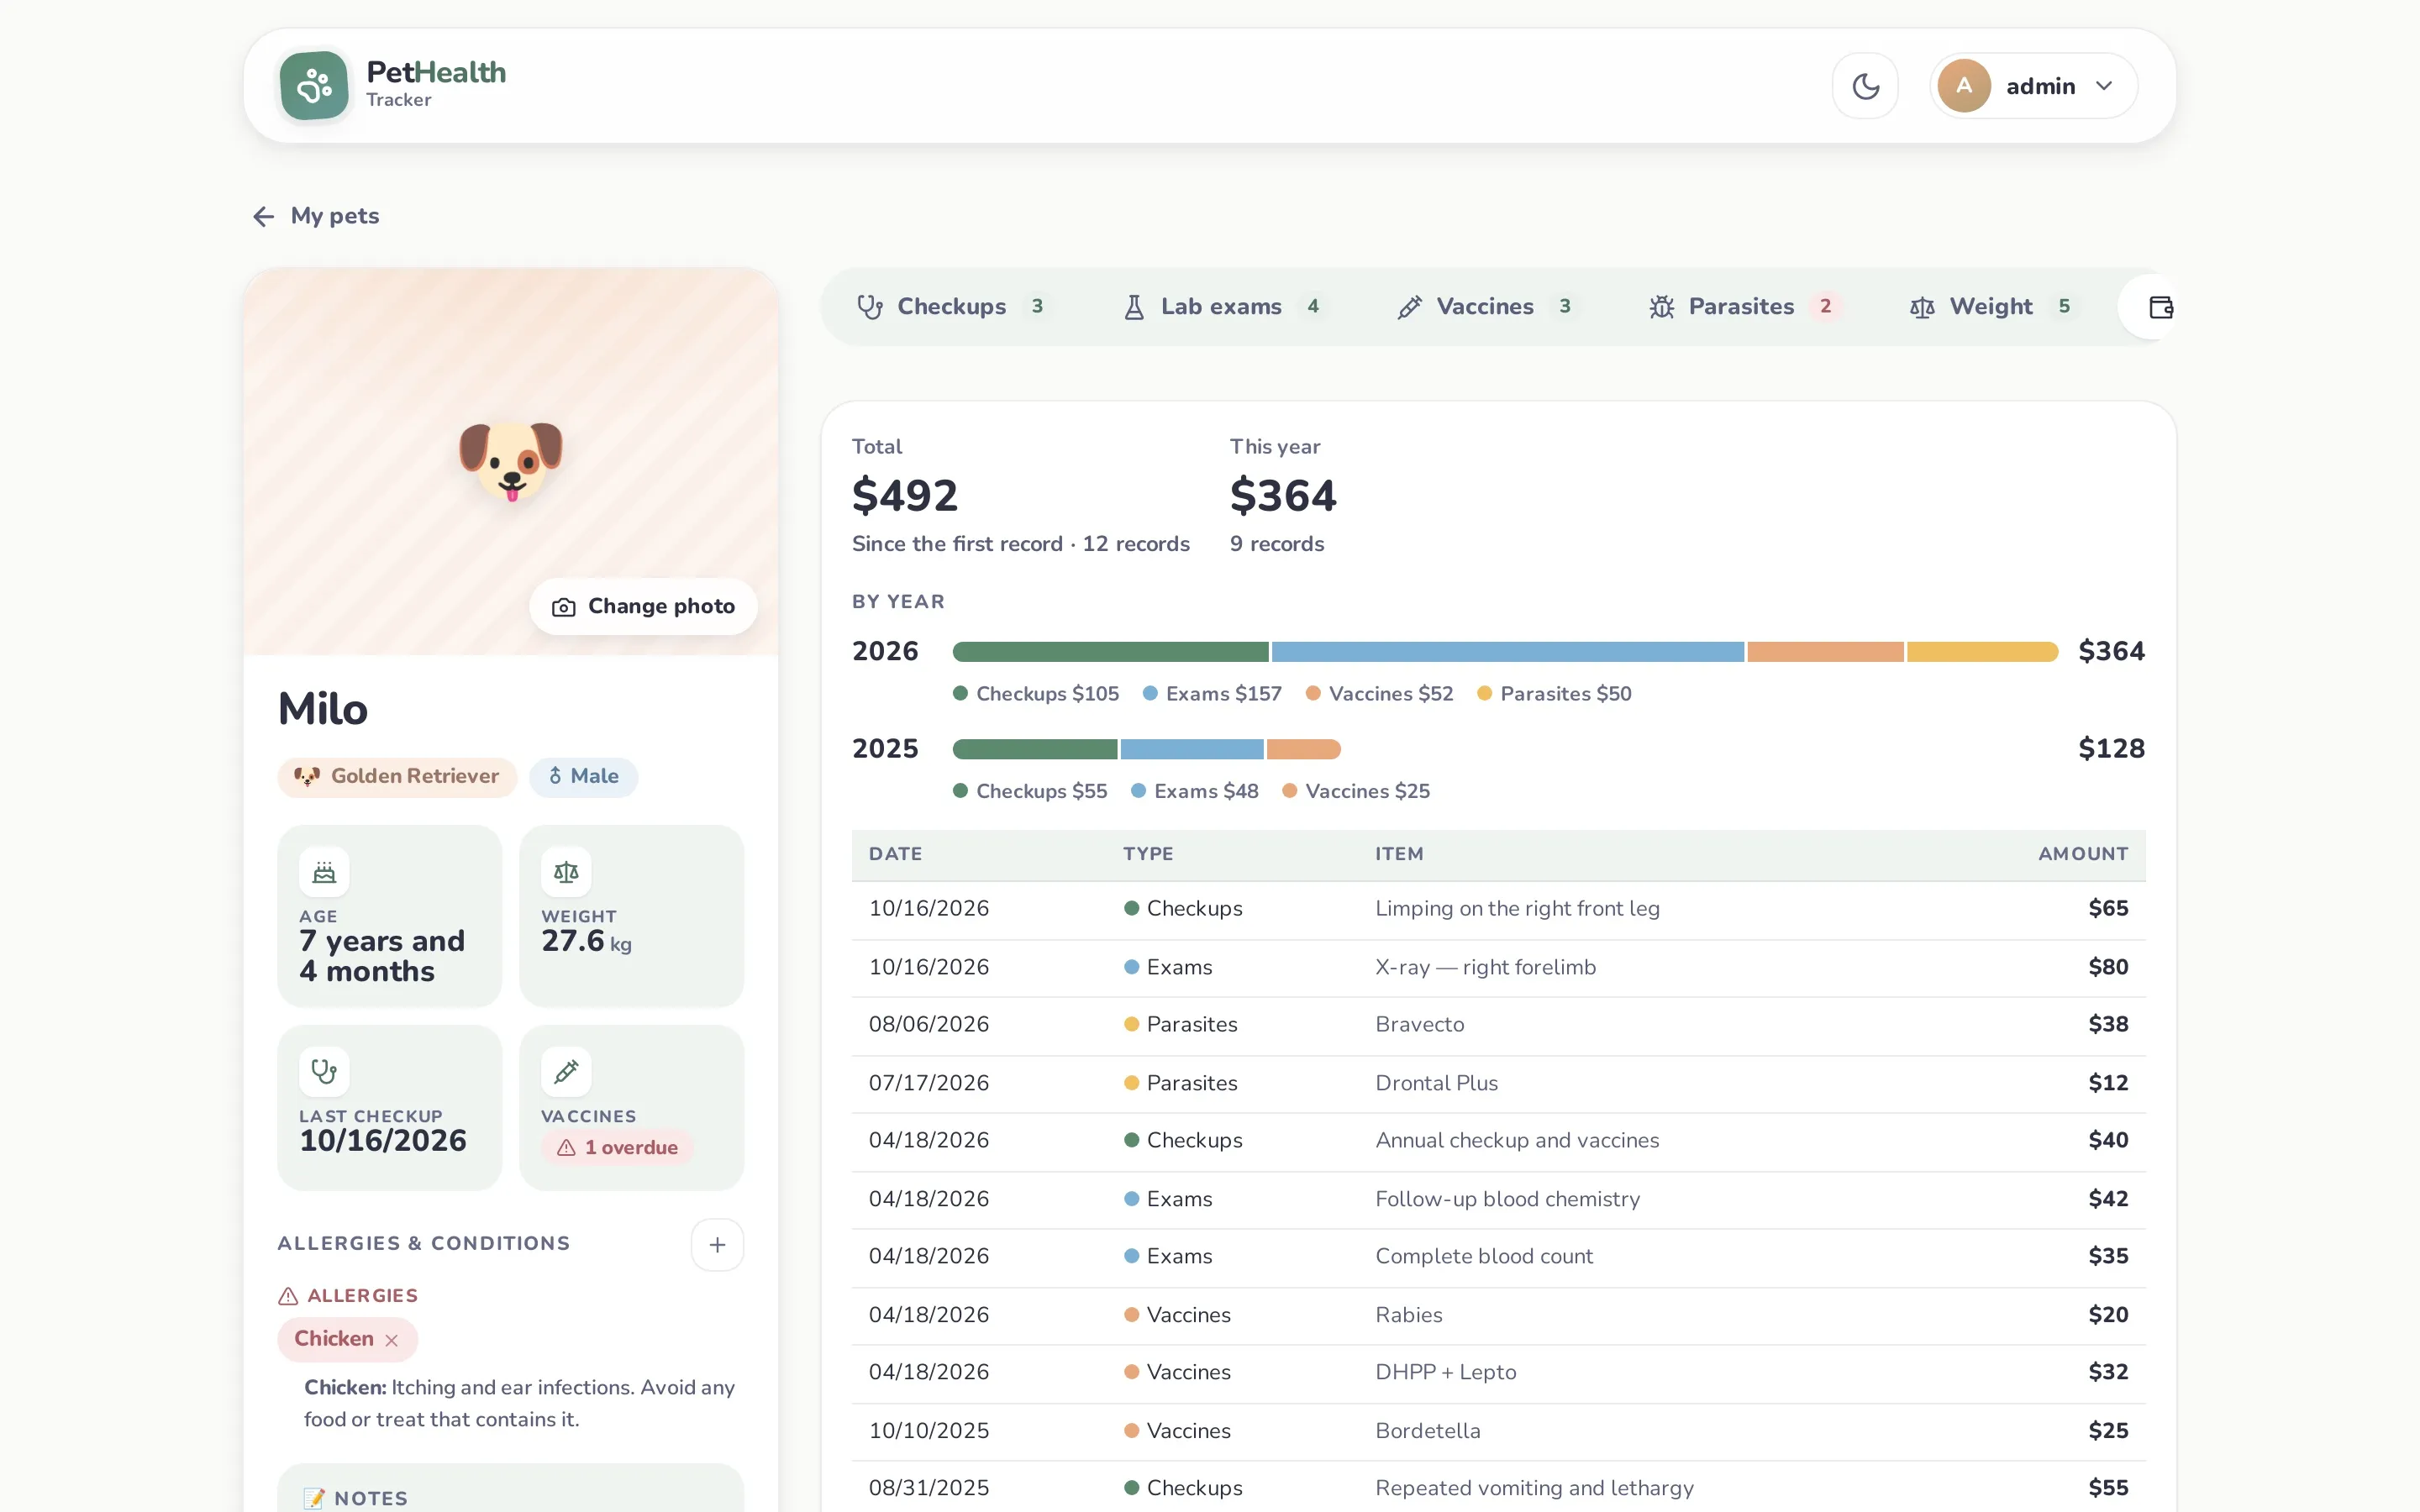The height and width of the screenshot is (1512, 2420).
Task: Click the blue Exams segment of 2026 bar
Action: (1507, 652)
